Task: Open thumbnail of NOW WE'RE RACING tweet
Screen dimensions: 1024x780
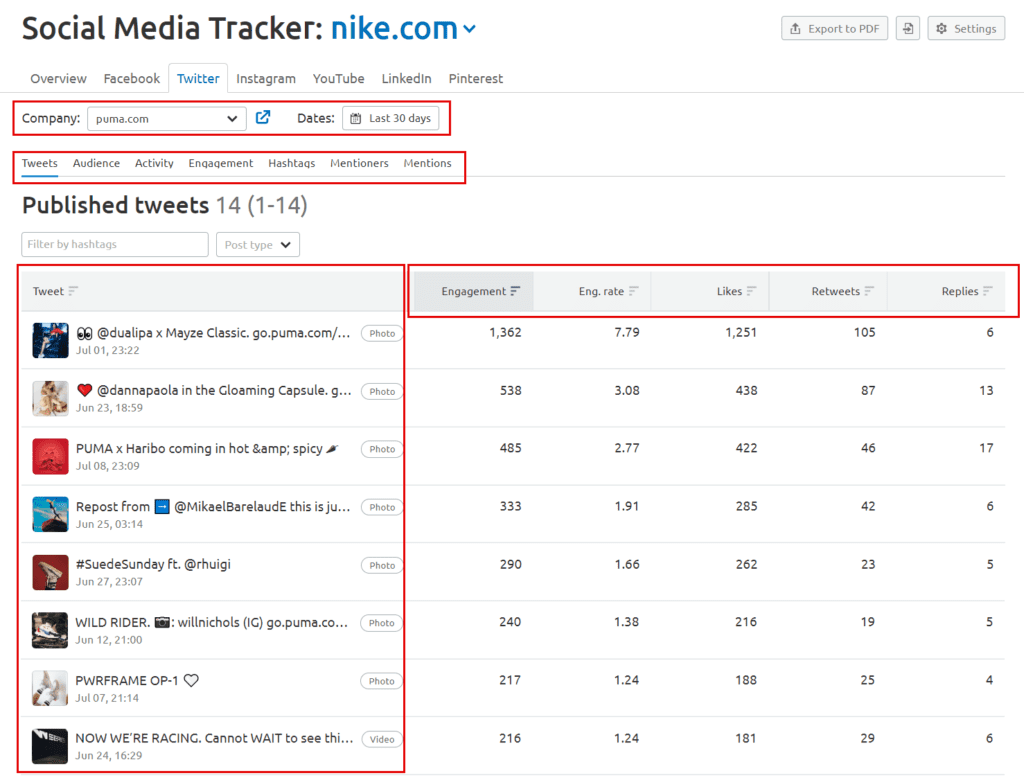Action: 50,745
